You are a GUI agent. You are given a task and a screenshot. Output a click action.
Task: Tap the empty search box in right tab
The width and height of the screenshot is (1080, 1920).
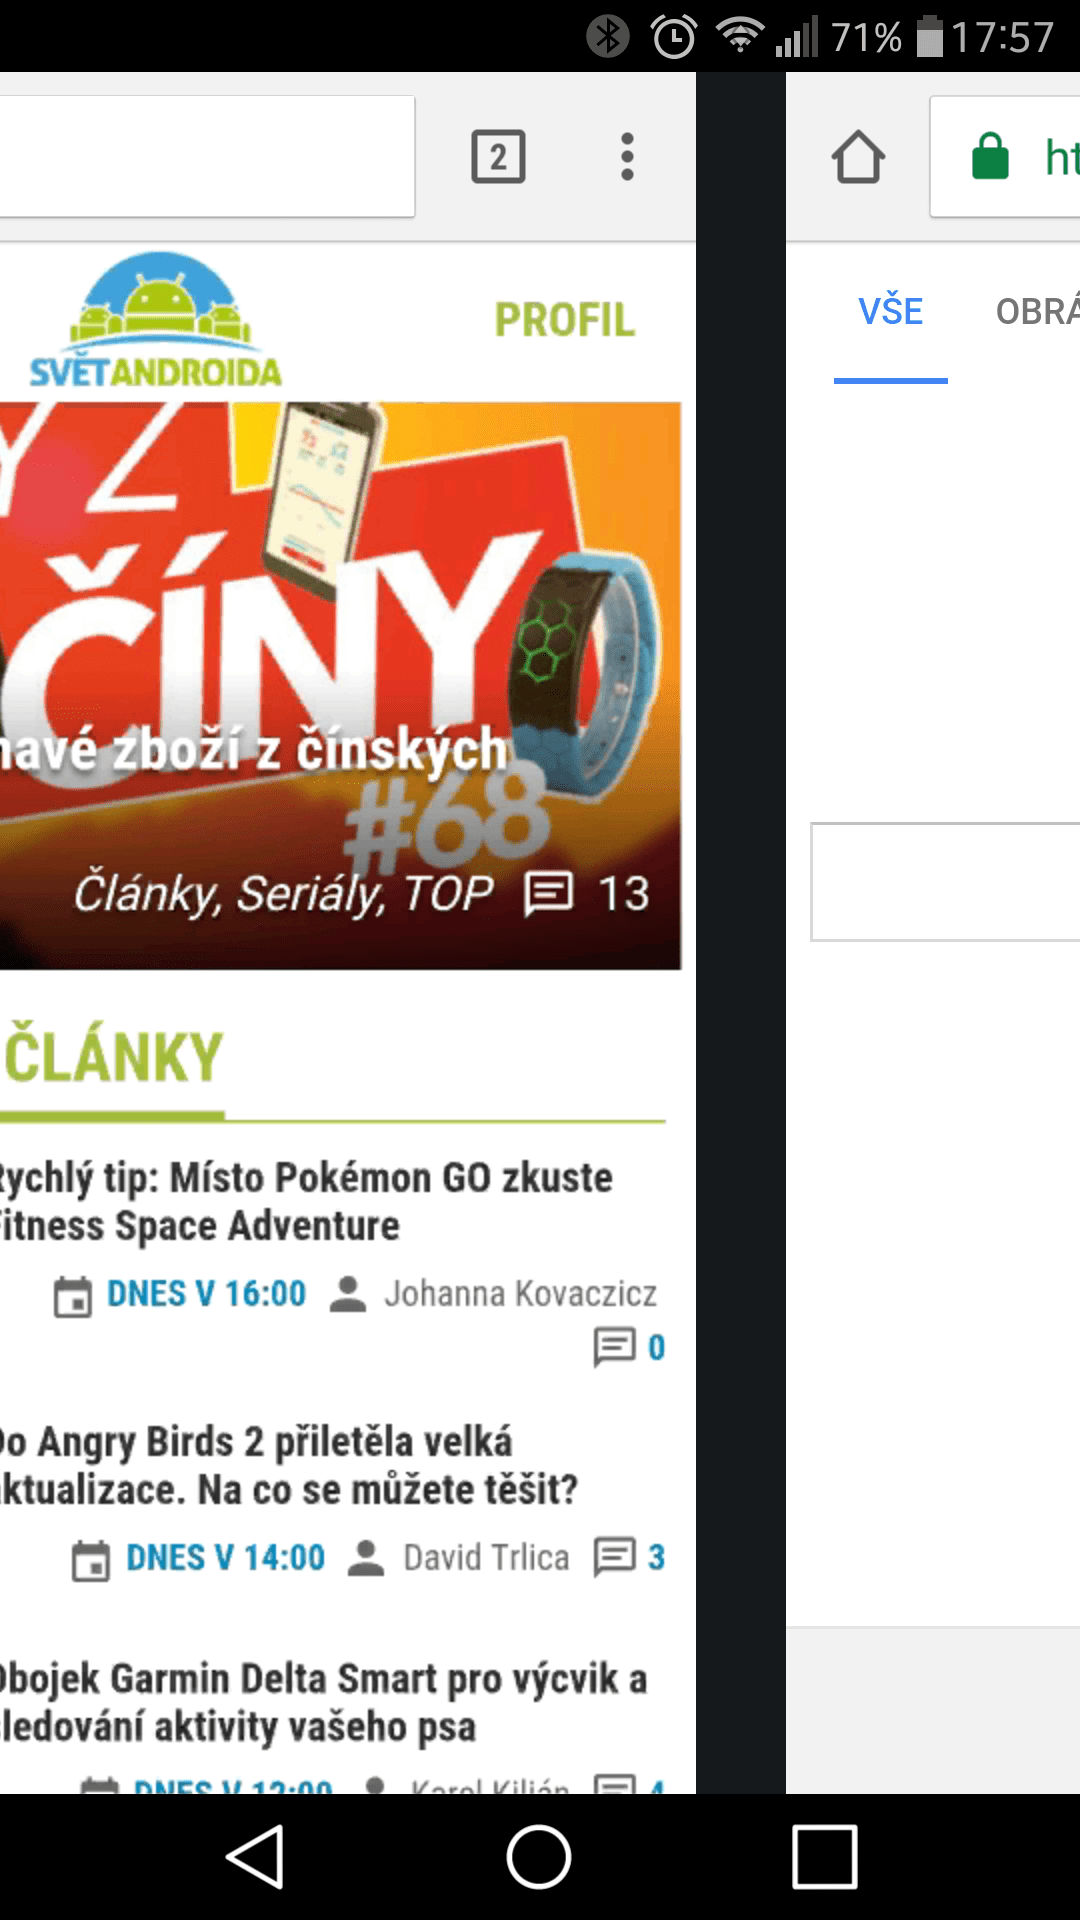[x=945, y=882]
